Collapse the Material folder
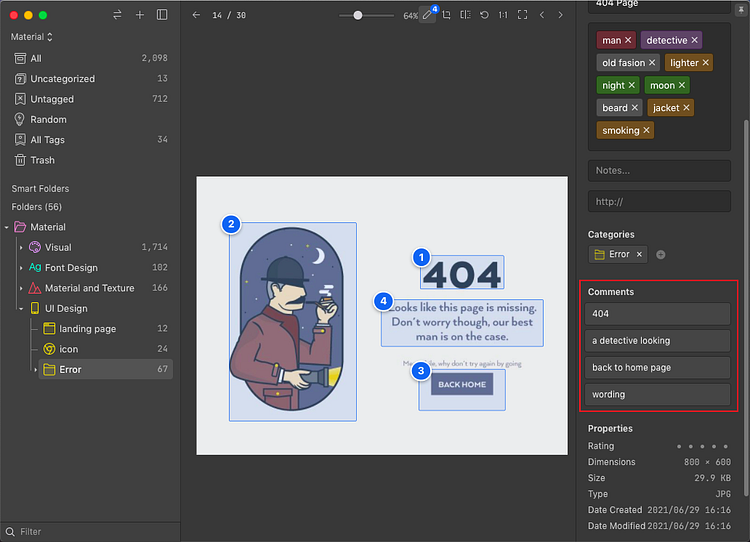The width and height of the screenshot is (750, 542). coord(7,227)
